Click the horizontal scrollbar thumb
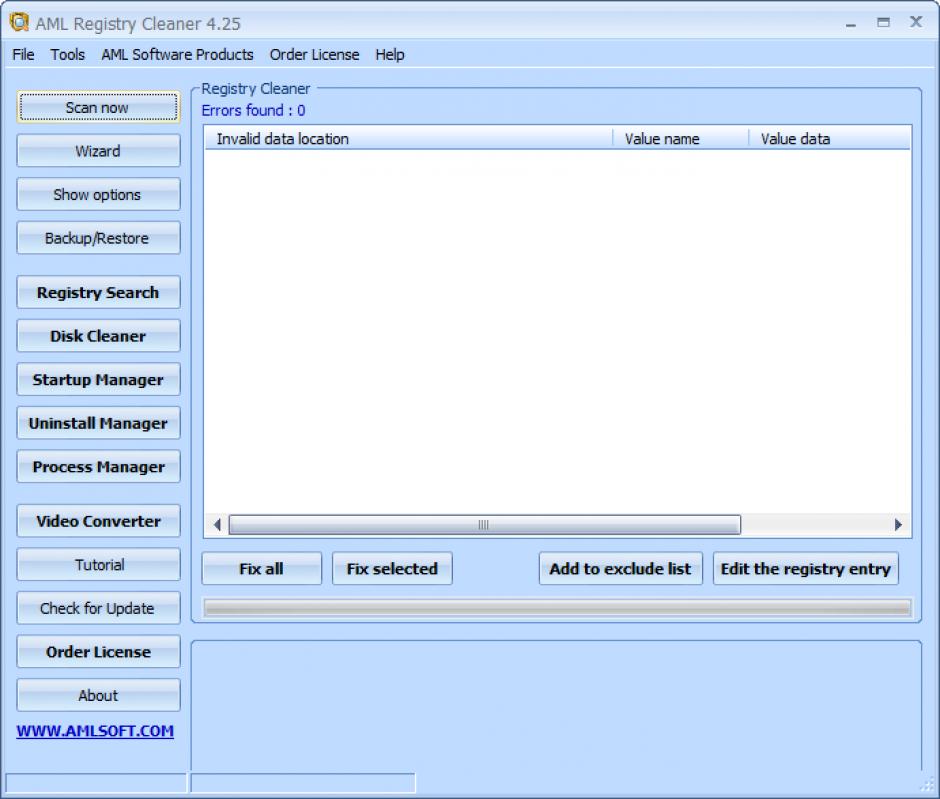The image size is (940, 799). [484, 525]
